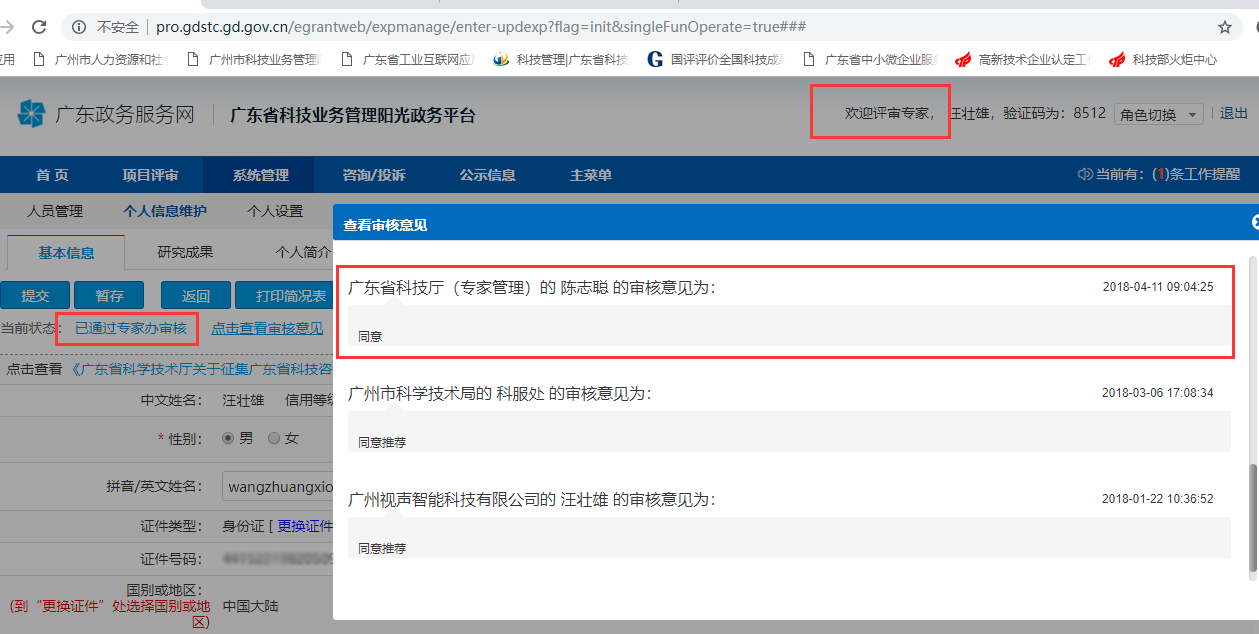Viewport: 1259px width, 634px height.
Task: Bookmark this page with the star icon
Action: click(1224, 27)
